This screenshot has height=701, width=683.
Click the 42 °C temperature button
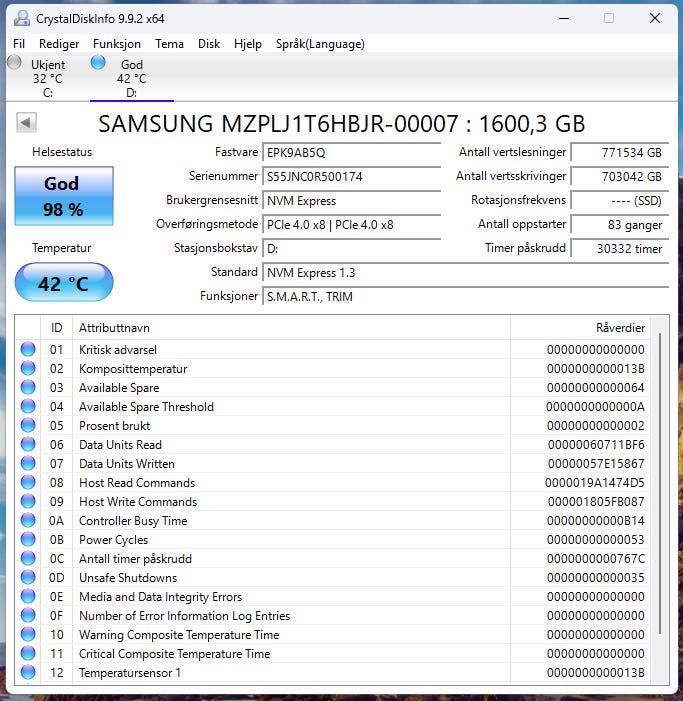pyautogui.click(x=63, y=283)
